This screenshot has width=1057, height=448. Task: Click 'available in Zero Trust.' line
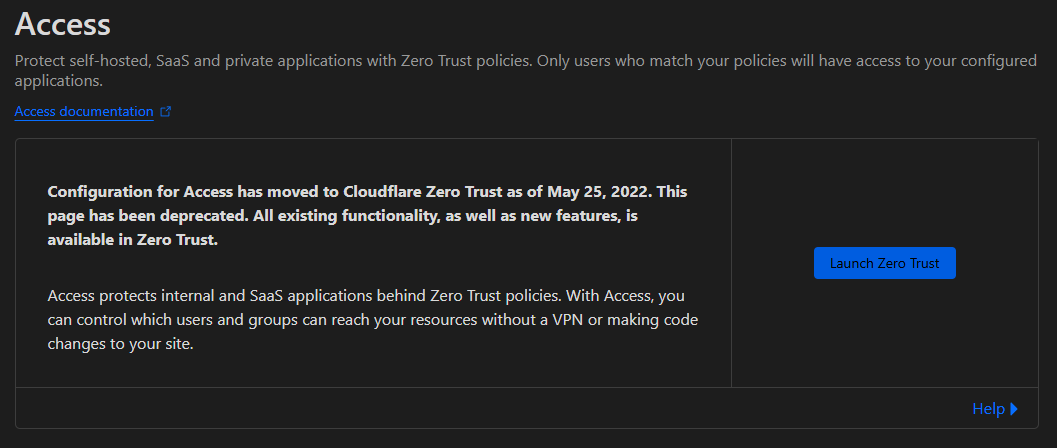point(133,241)
